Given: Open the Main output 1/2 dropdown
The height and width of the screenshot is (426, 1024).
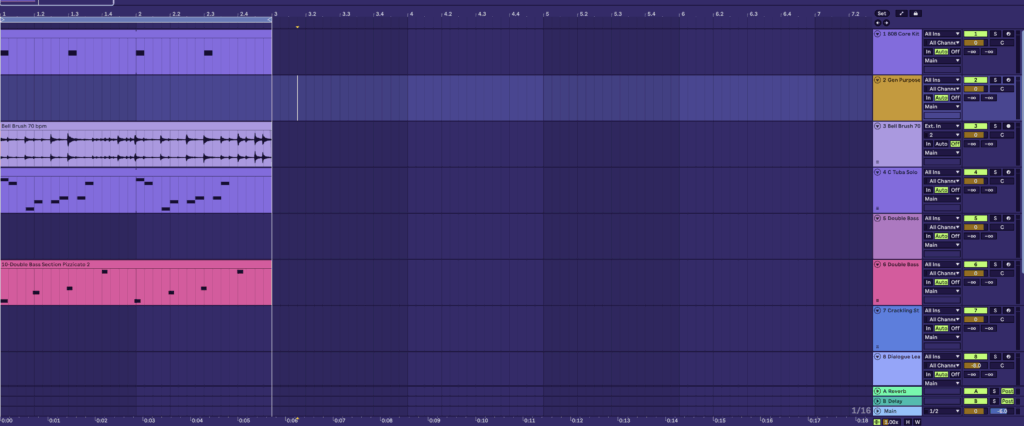Looking at the screenshot, I should 941,411.
